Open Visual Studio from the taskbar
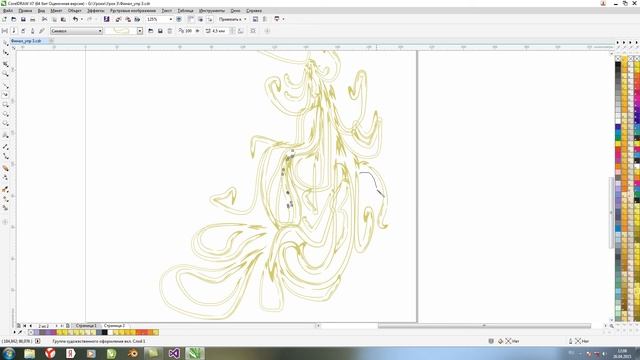Screen dimensions: 640x360 tap(174, 353)
